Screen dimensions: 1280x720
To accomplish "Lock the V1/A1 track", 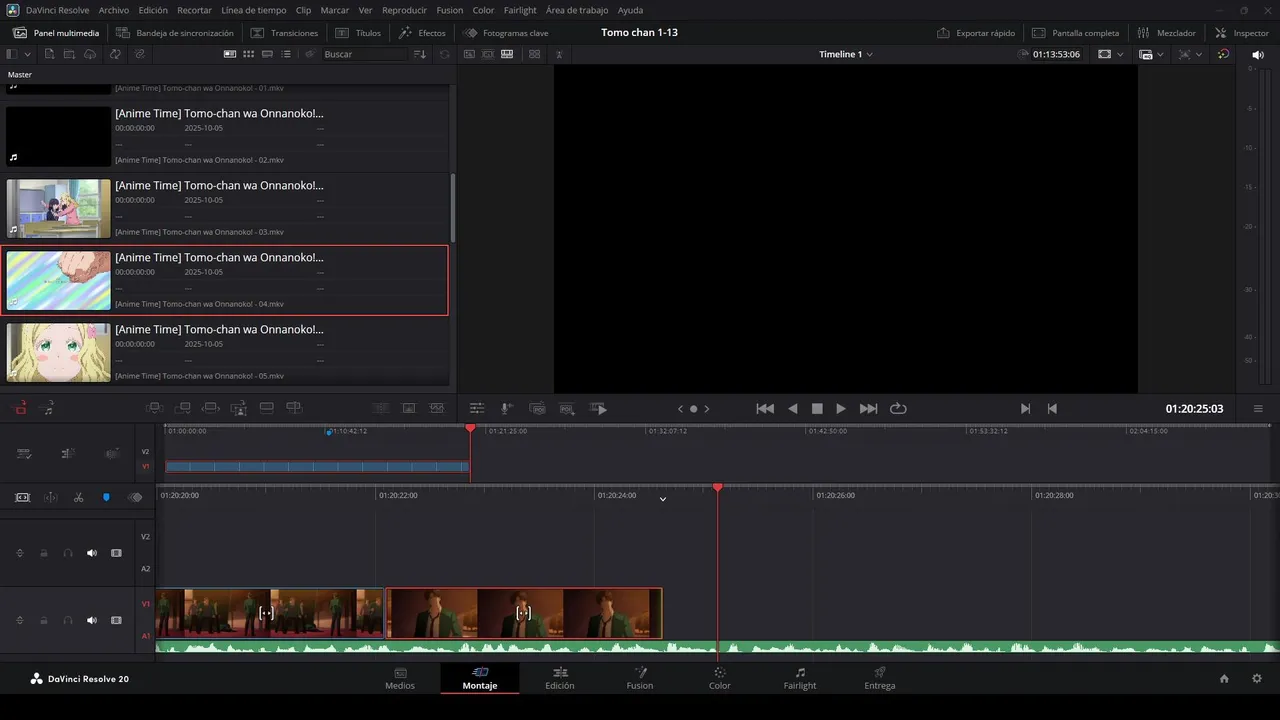I will [x=44, y=620].
